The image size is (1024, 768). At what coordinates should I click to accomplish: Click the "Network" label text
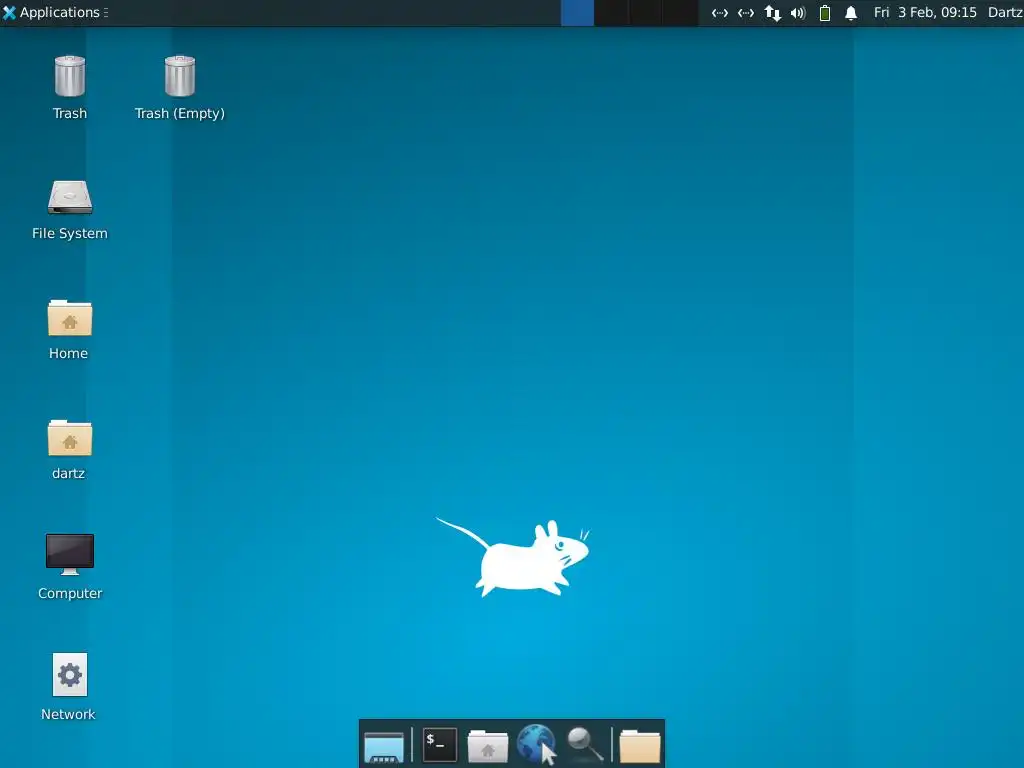tap(68, 714)
